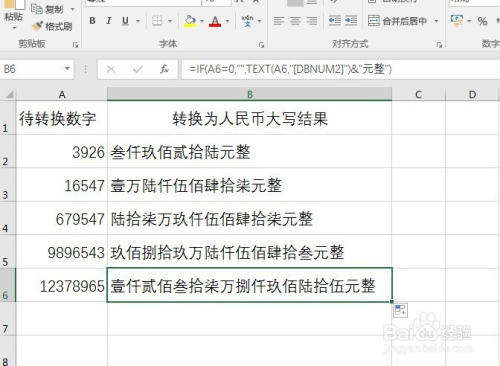This screenshot has height=366, width=500.
Task: Apply underline with the U icon
Action: 125,21
